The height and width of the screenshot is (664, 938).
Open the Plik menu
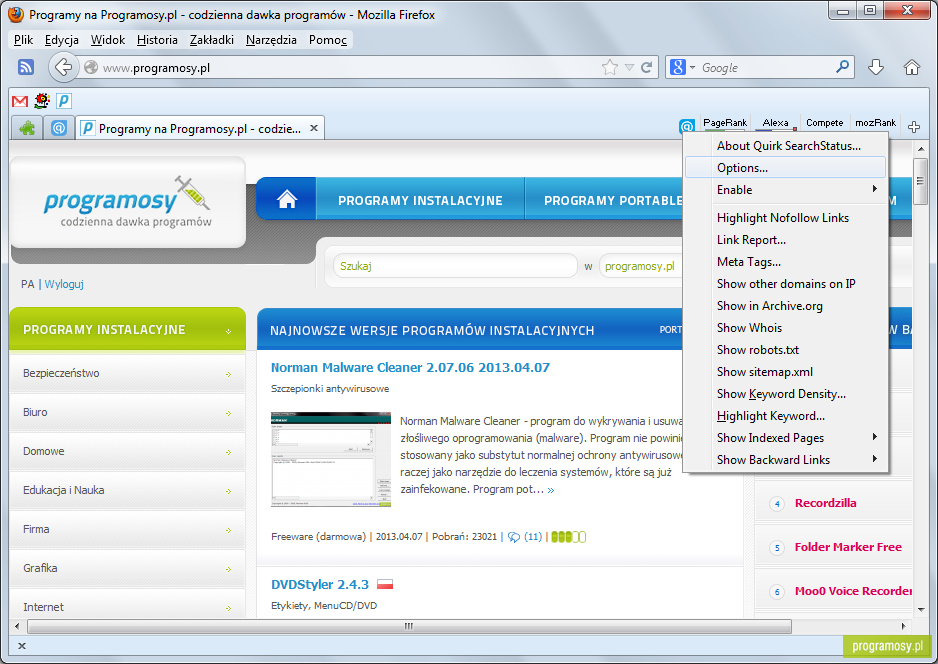[23, 39]
